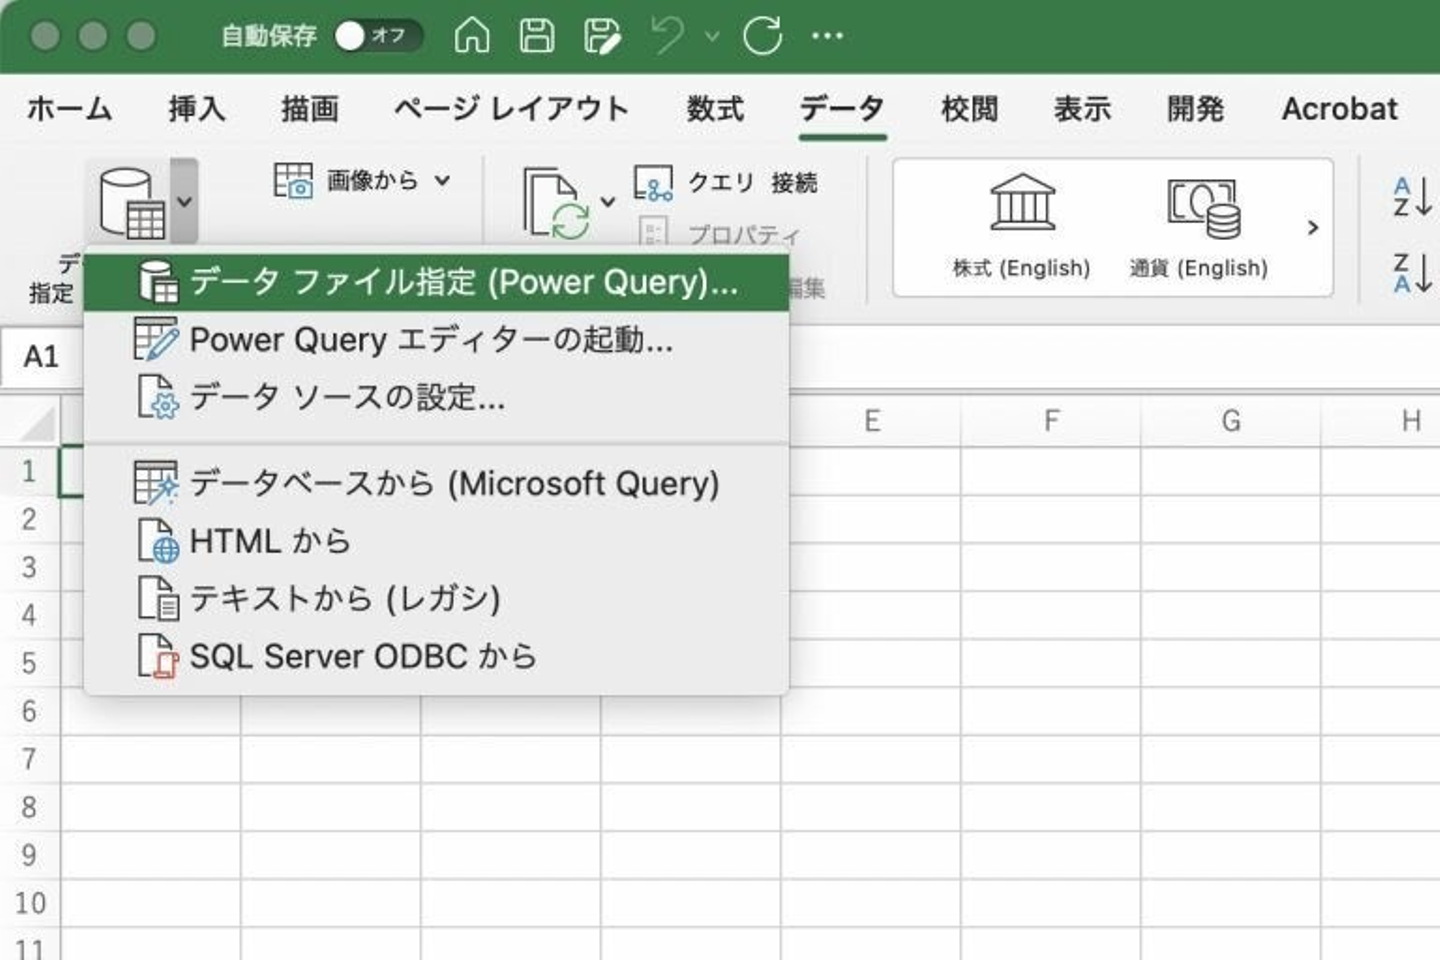Expand the Refresh All dropdown arrow
1440x960 pixels.
click(x=607, y=202)
